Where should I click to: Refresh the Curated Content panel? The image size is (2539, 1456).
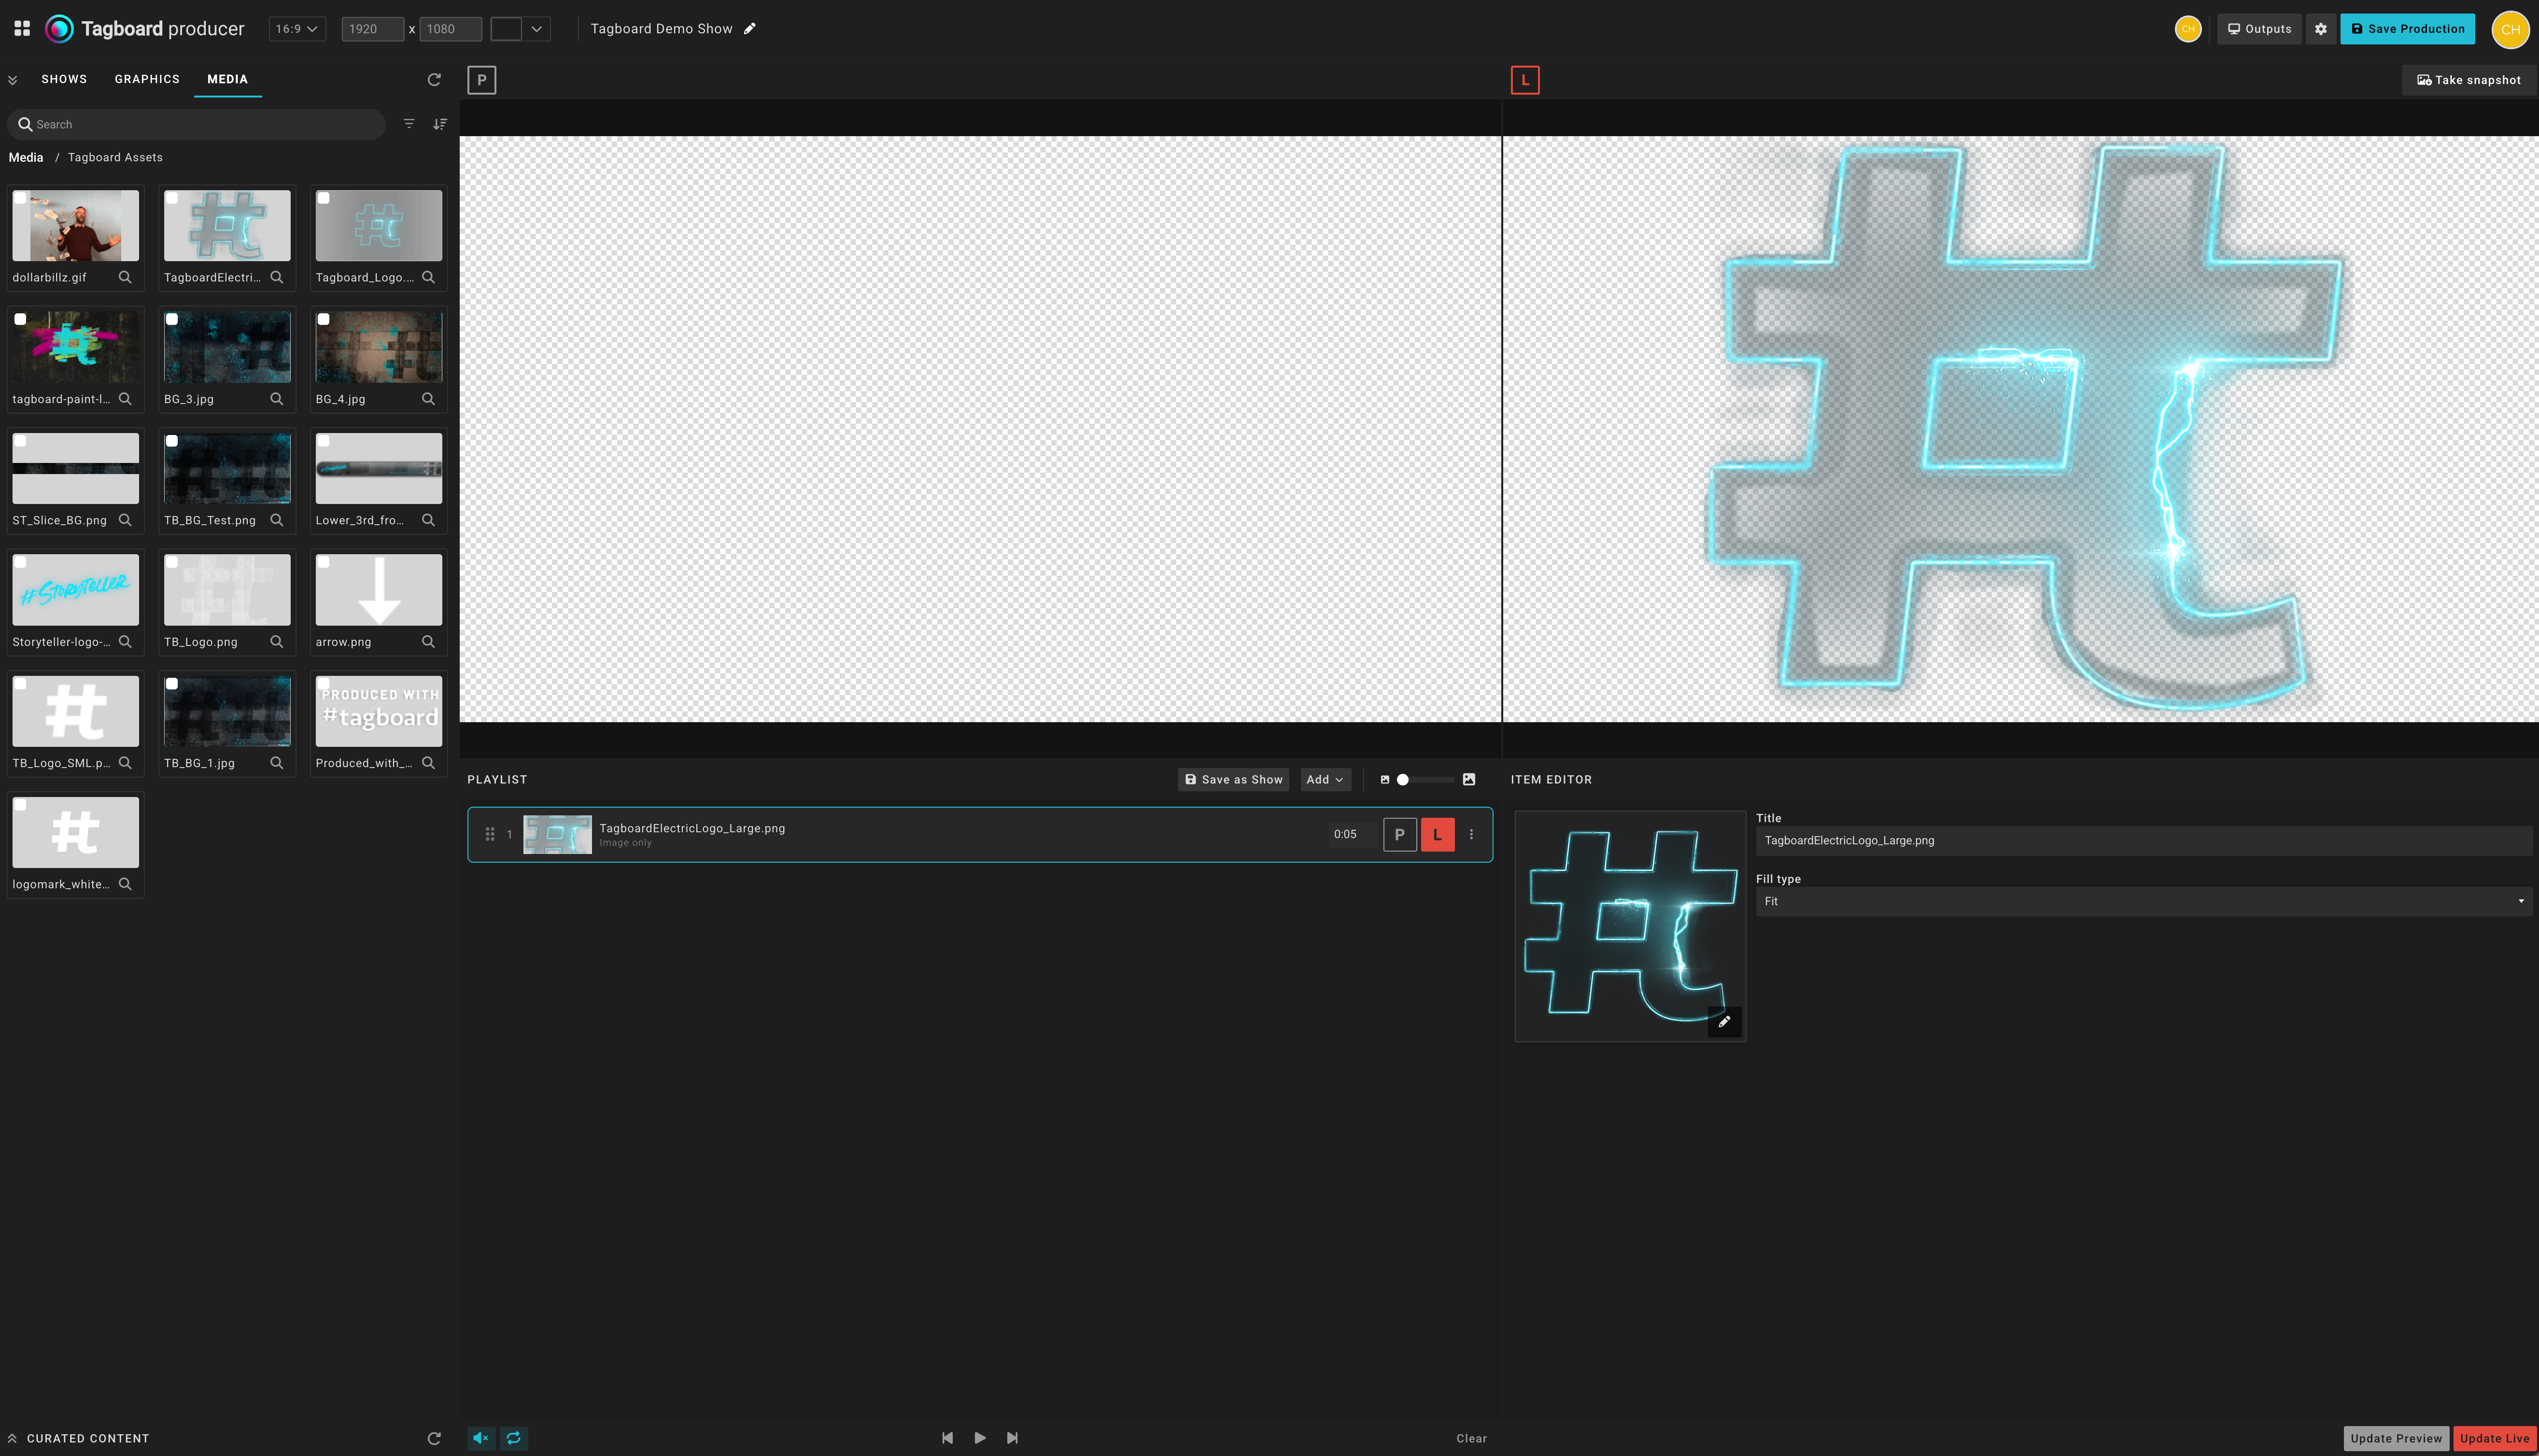(x=434, y=1438)
